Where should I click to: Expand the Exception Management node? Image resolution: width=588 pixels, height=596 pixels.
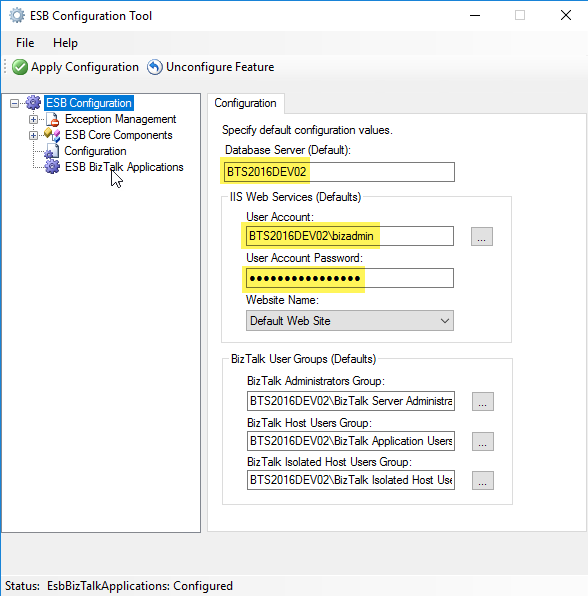tap(33, 119)
